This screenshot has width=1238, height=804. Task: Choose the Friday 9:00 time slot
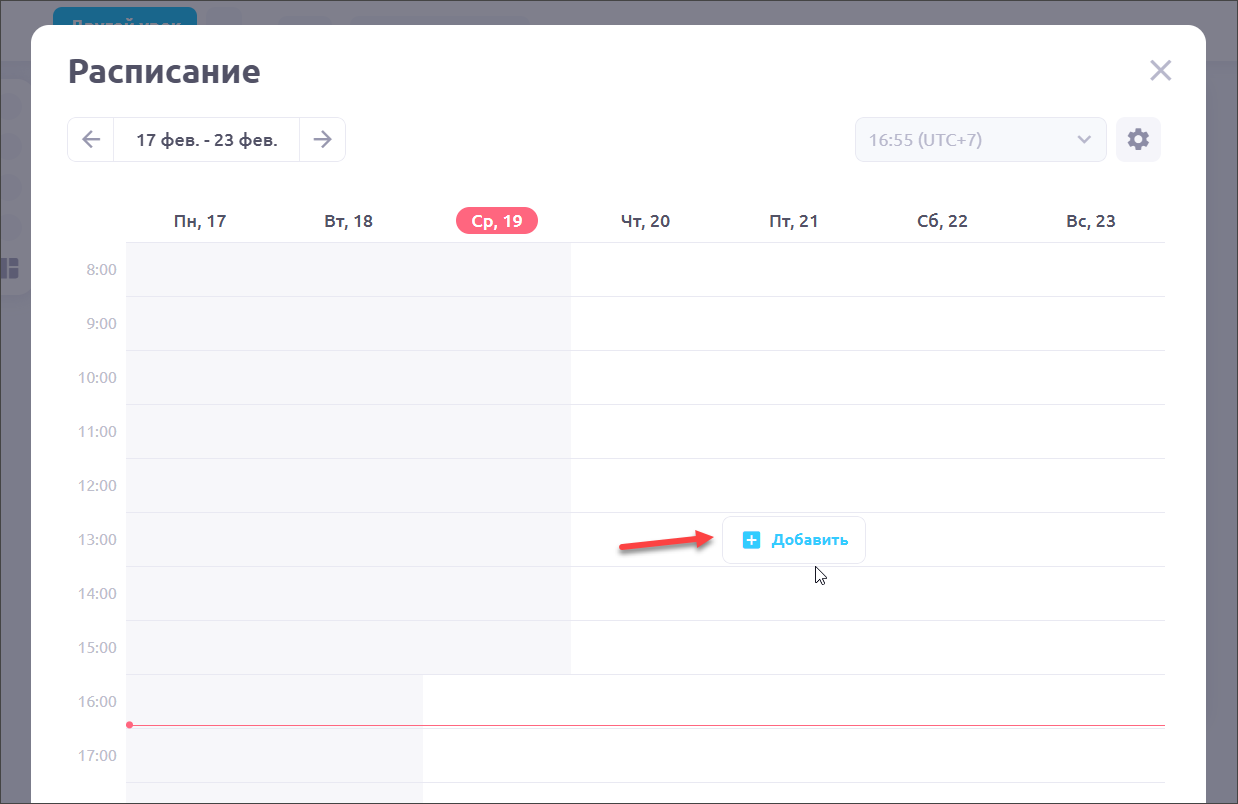tap(794, 324)
